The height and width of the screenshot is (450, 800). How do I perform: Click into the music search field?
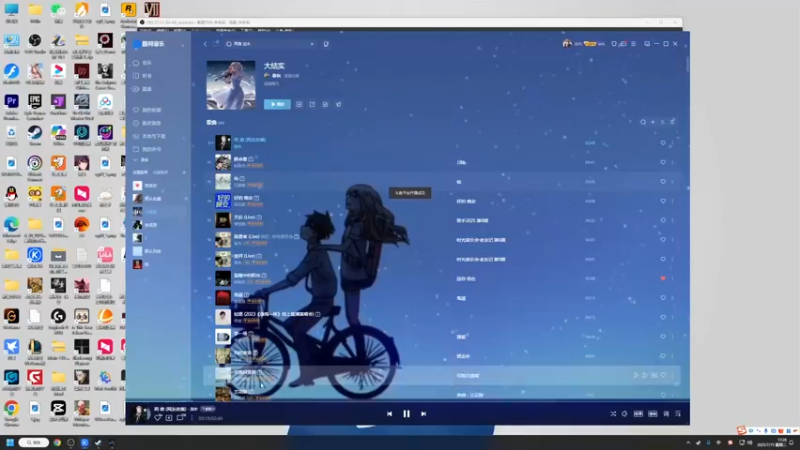pyautogui.click(x=270, y=44)
